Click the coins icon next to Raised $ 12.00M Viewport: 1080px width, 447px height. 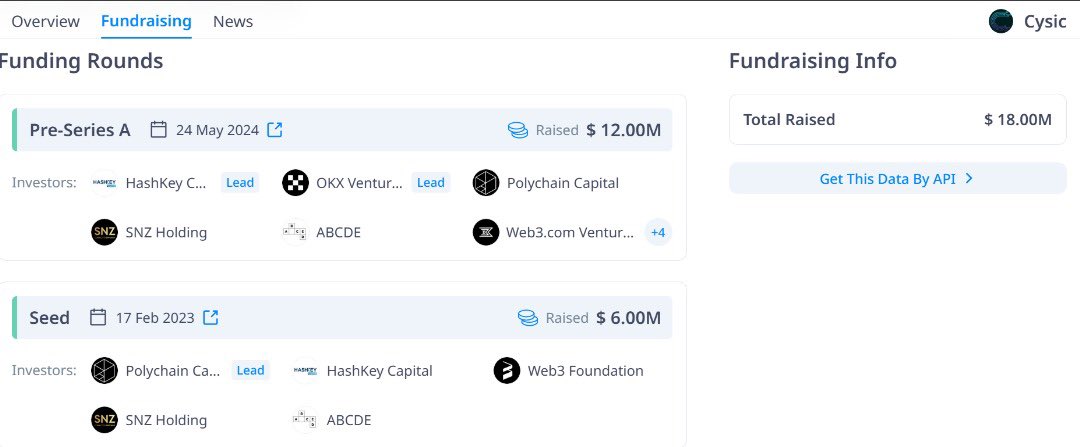[x=518, y=129]
